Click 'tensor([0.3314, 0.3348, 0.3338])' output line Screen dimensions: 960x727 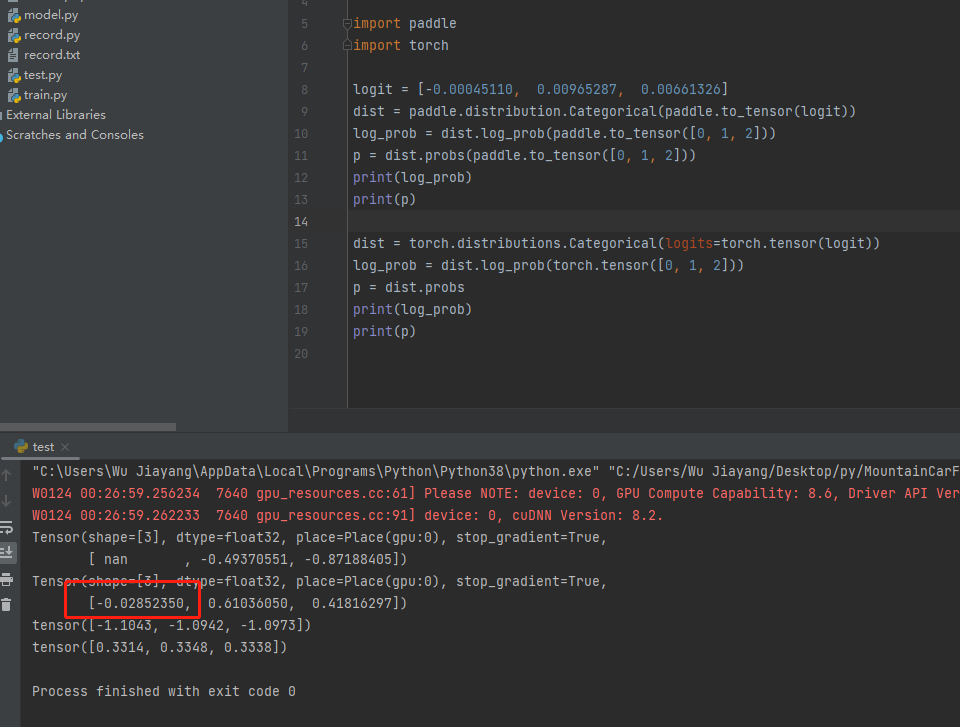click(160, 648)
